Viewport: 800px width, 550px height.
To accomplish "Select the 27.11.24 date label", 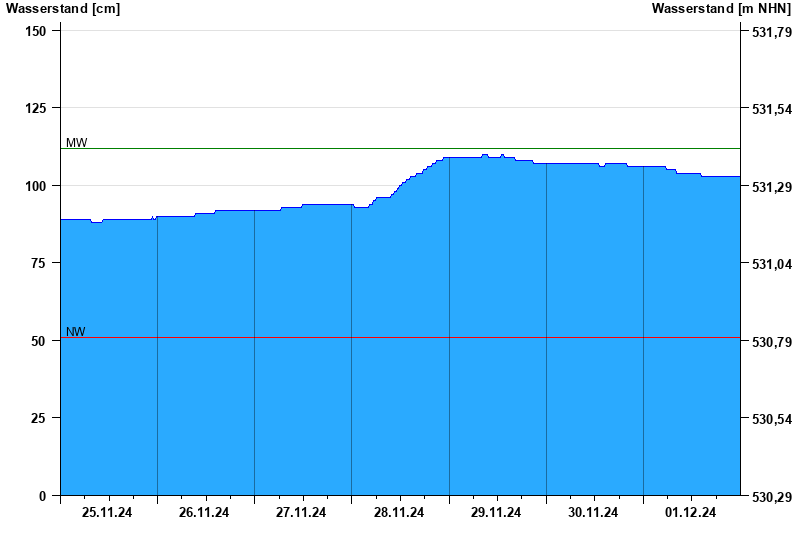I will coord(301,512).
